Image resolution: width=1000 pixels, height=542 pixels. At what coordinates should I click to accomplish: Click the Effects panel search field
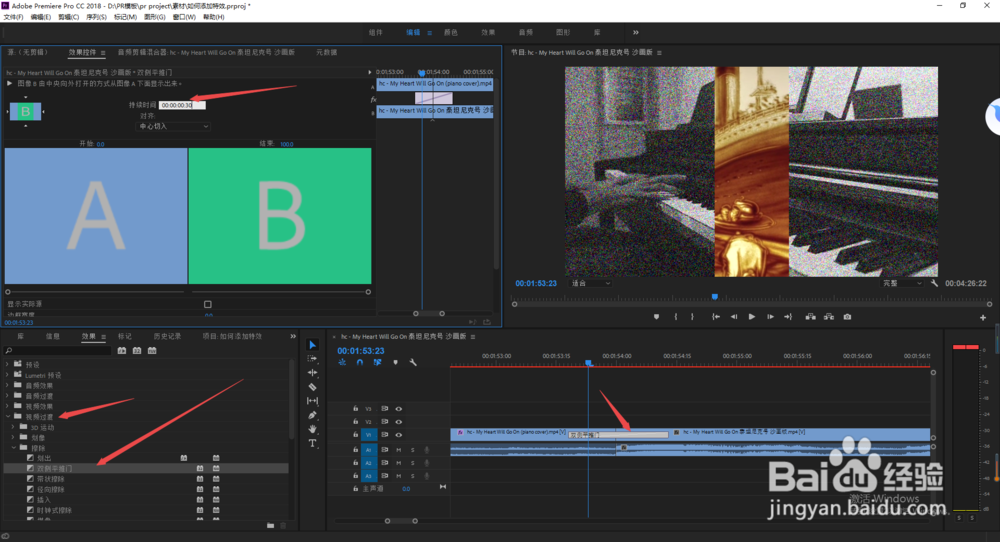tap(59, 351)
